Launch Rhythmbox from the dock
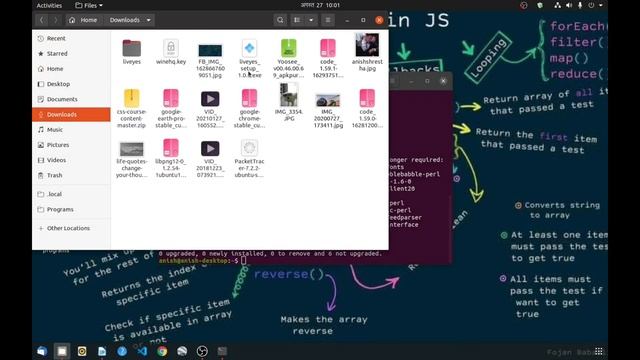The image size is (640, 360). pyautogui.click(x=82, y=351)
